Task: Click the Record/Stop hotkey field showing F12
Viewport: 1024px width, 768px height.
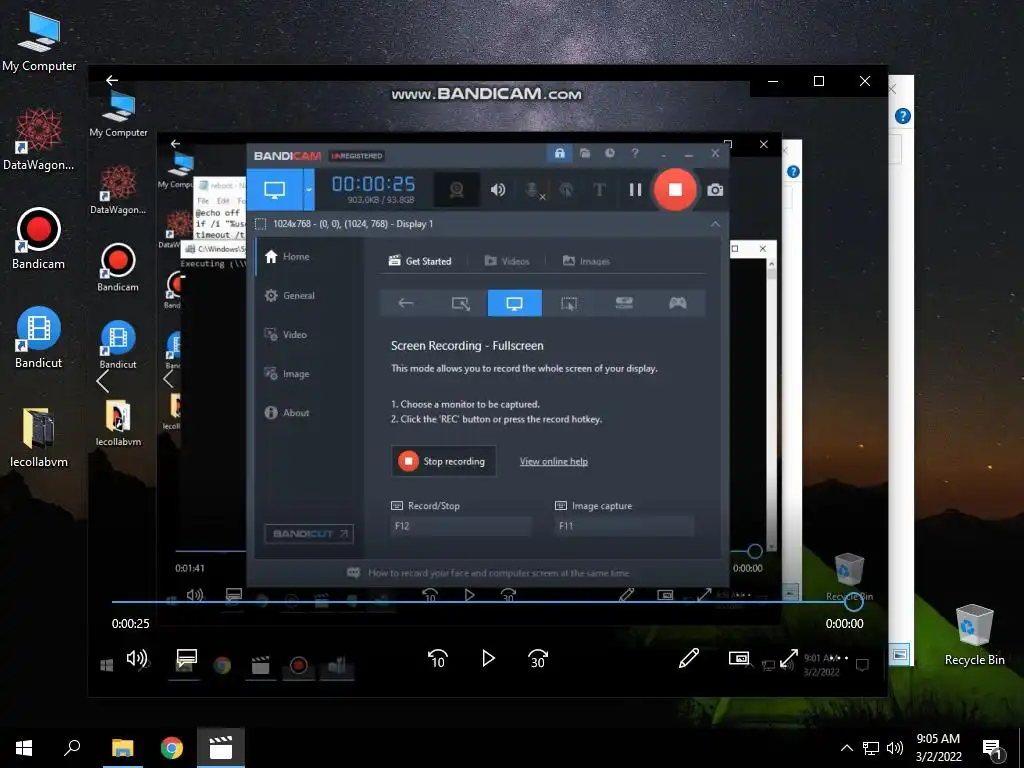Action: [461, 526]
